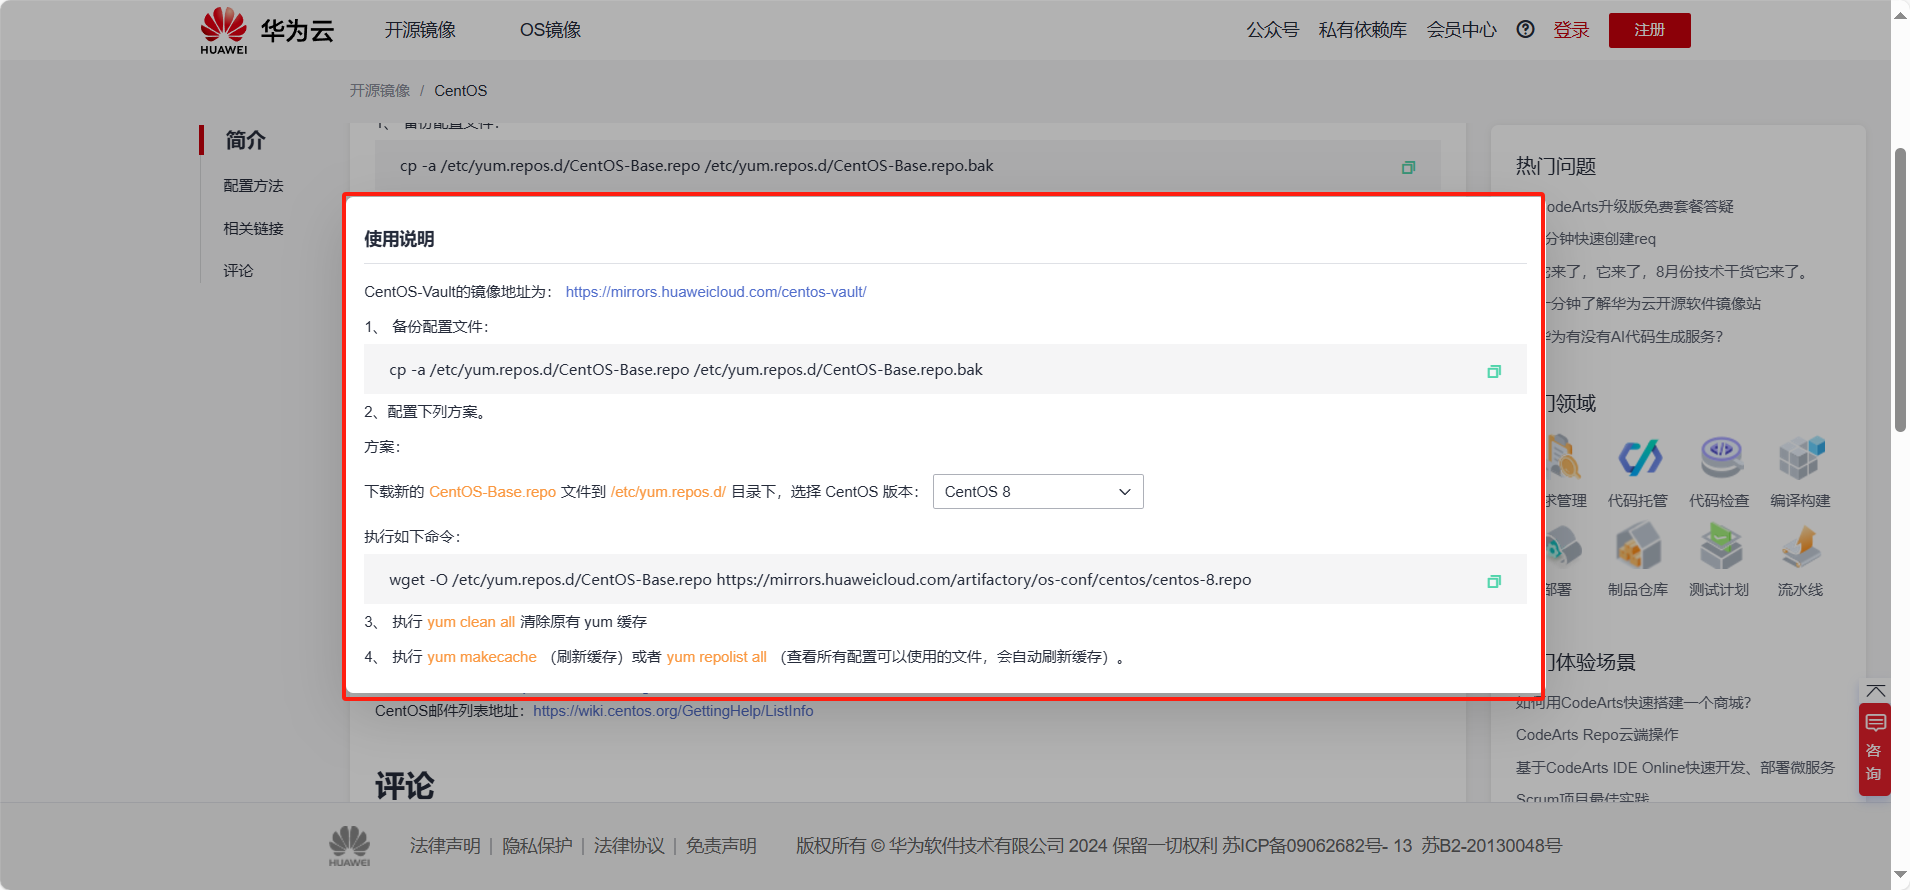The width and height of the screenshot is (1910, 890).
Task: Expand the CentOS version dropdown
Action: click(1037, 492)
